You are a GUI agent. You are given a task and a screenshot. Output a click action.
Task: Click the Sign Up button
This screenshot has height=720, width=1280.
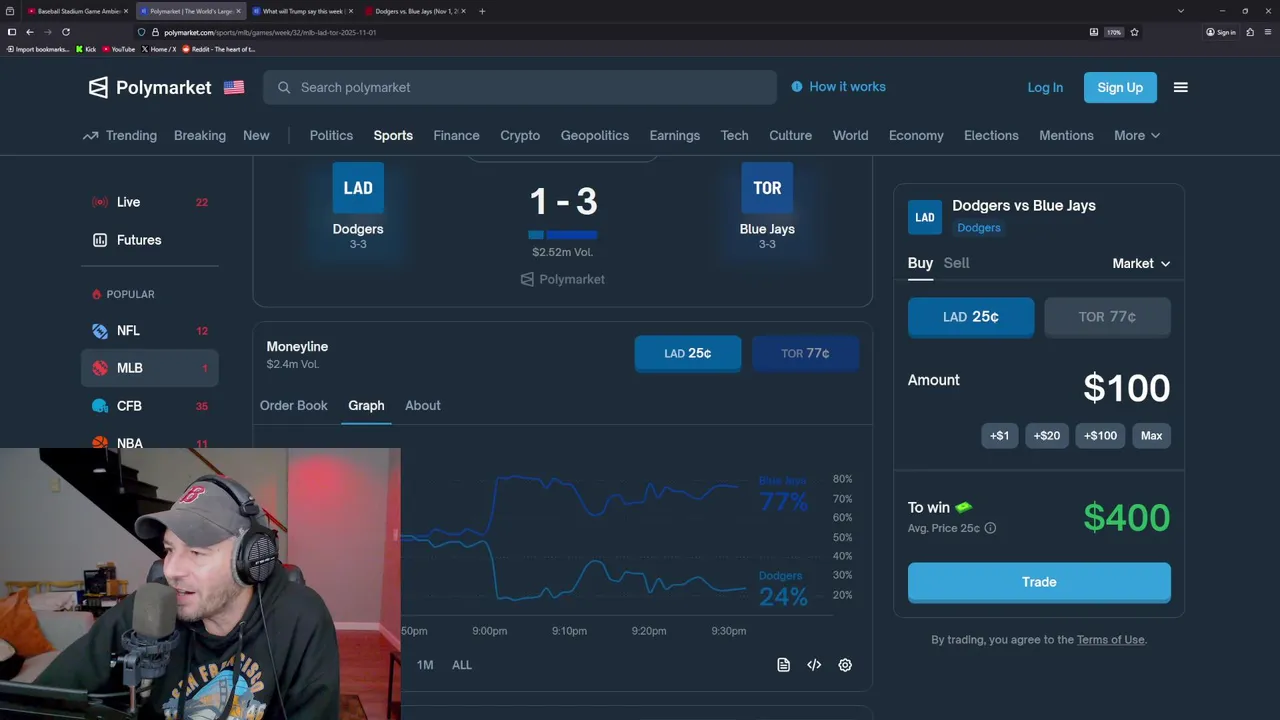coord(1120,87)
